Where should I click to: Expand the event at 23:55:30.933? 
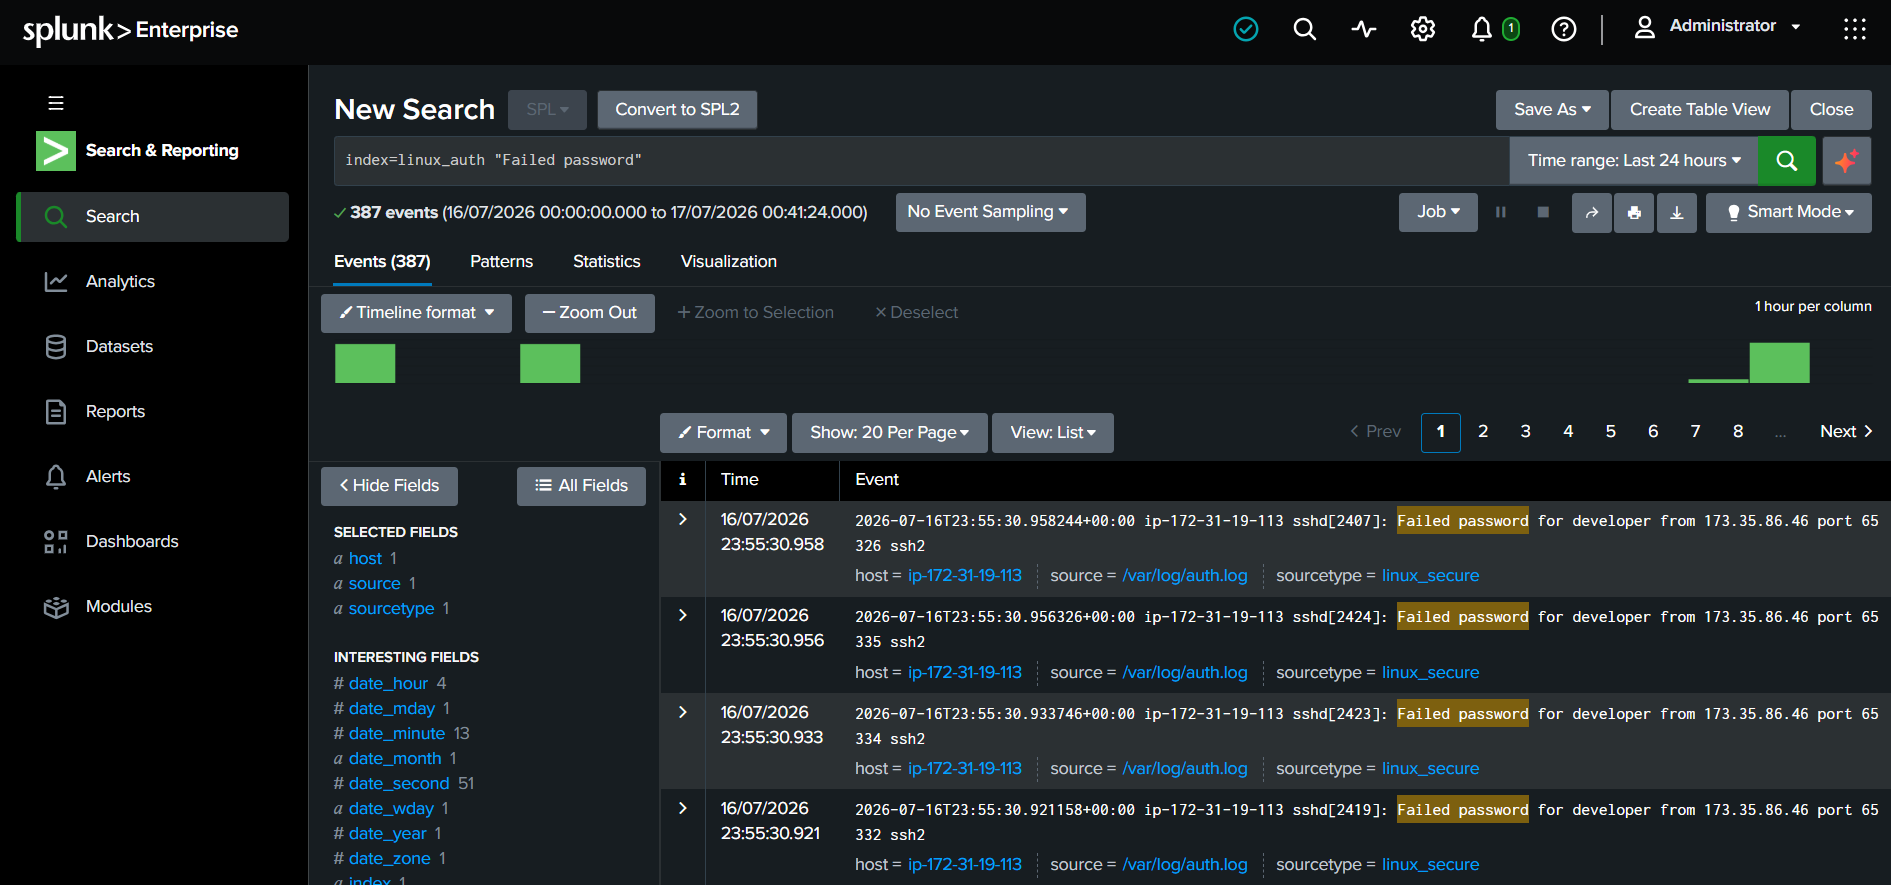point(683,712)
